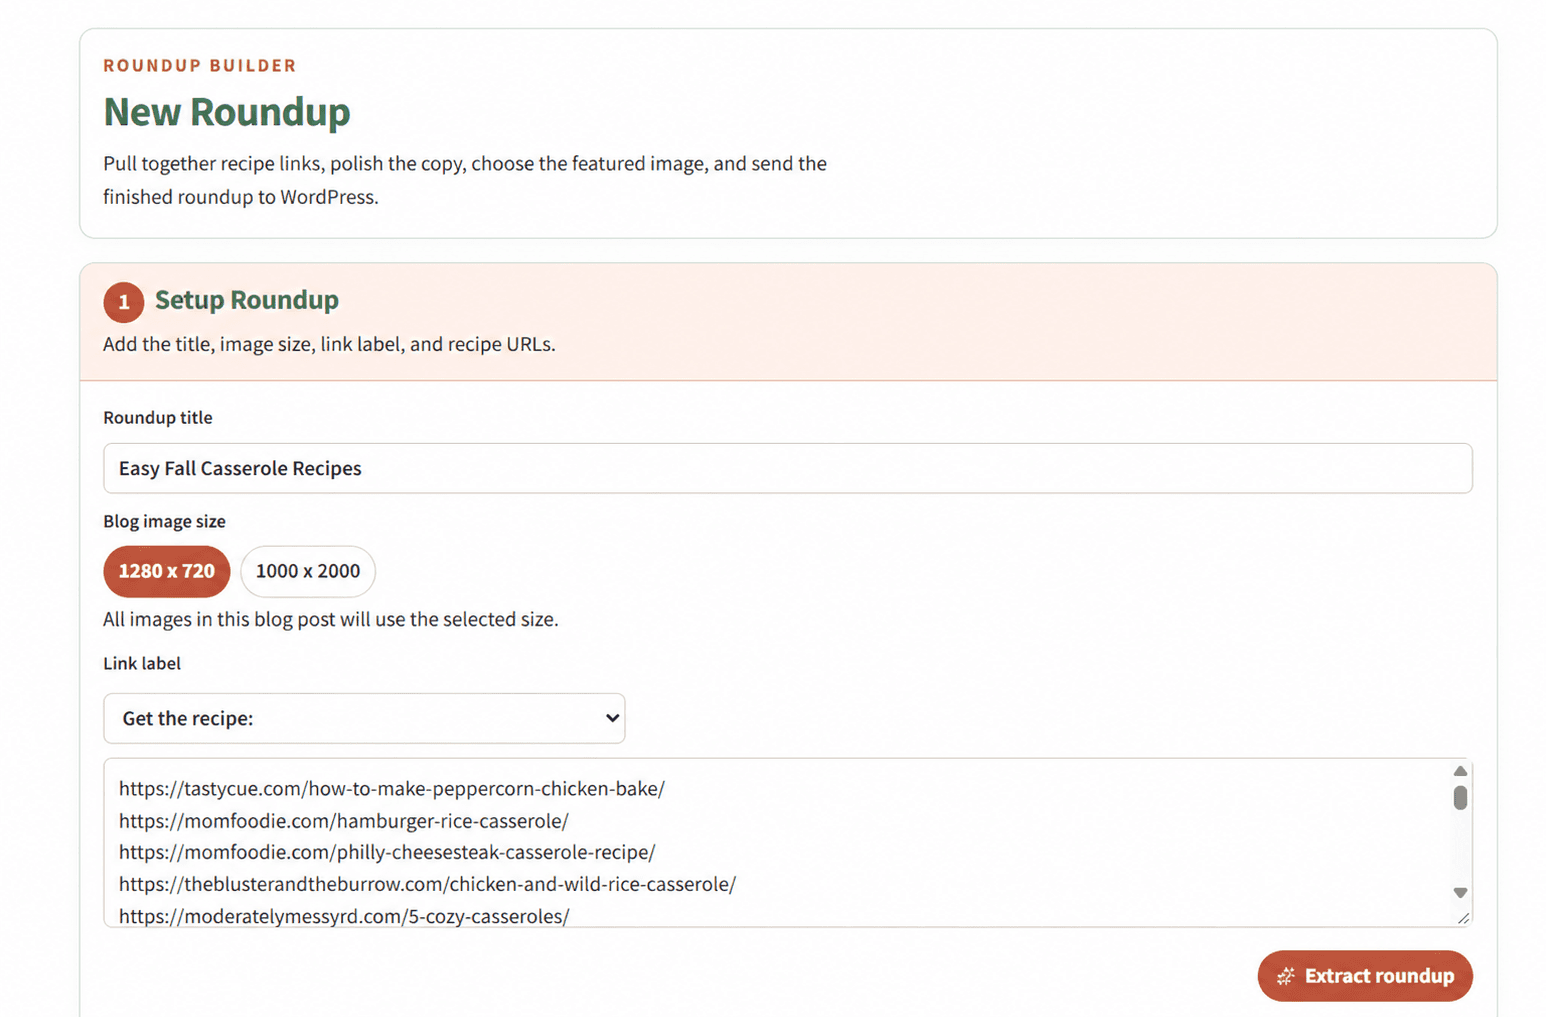Click the 'Link label' field label
The image size is (1546, 1017).
[x=142, y=663]
